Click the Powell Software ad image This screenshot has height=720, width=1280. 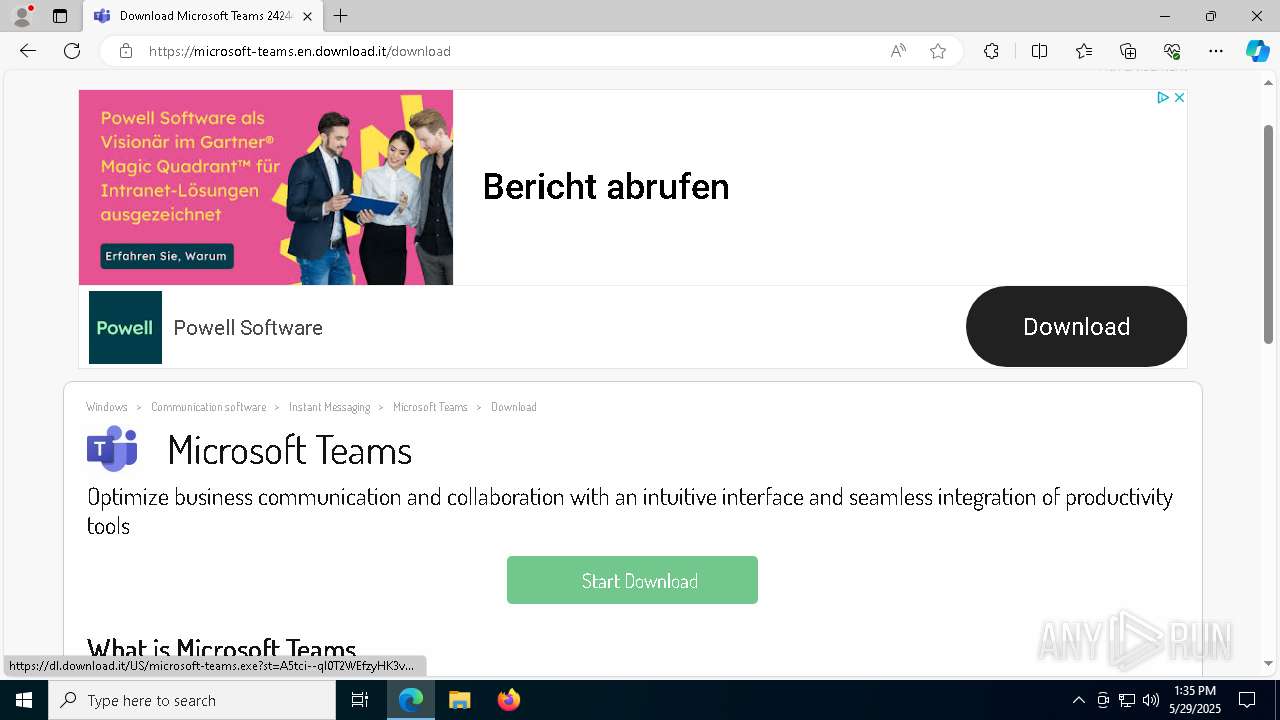(266, 187)
